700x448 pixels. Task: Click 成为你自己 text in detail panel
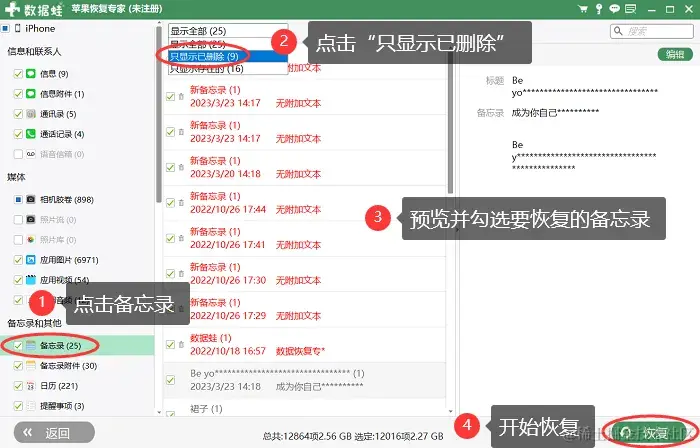555,112
